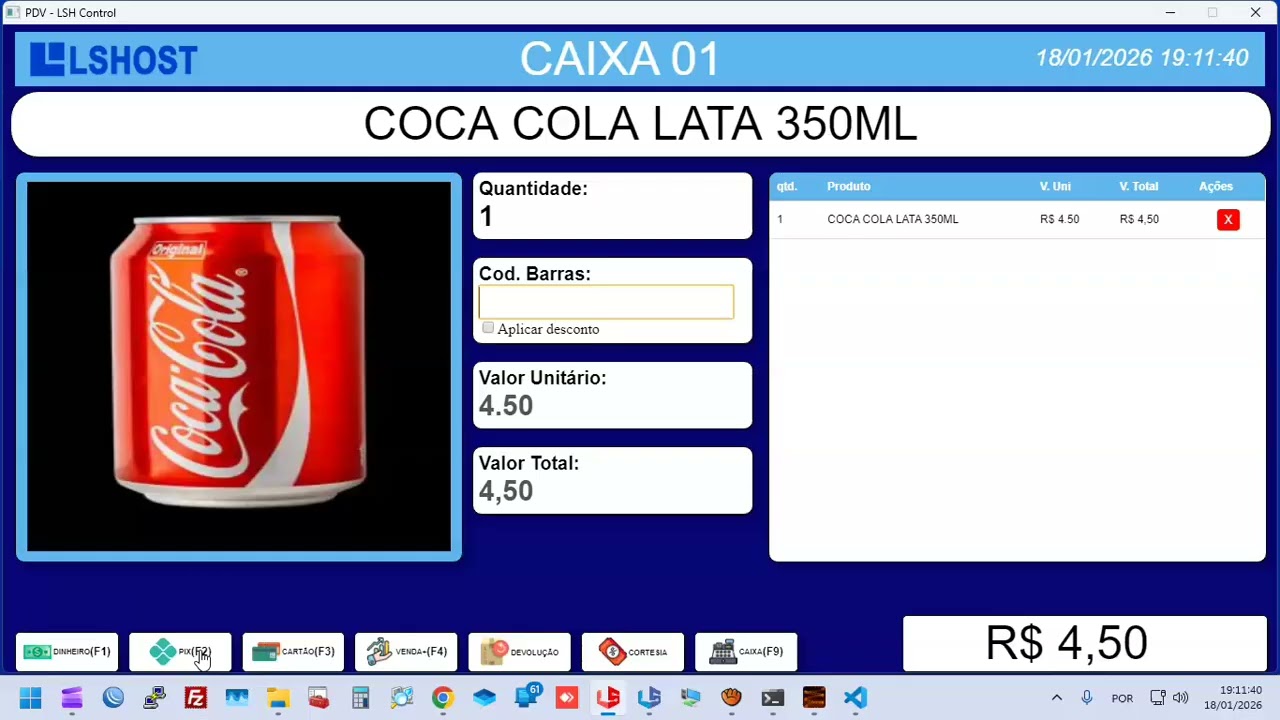The image size is (1280, 720).
Task: Open the taskbar app with badge 61
Action: [526, 698]
